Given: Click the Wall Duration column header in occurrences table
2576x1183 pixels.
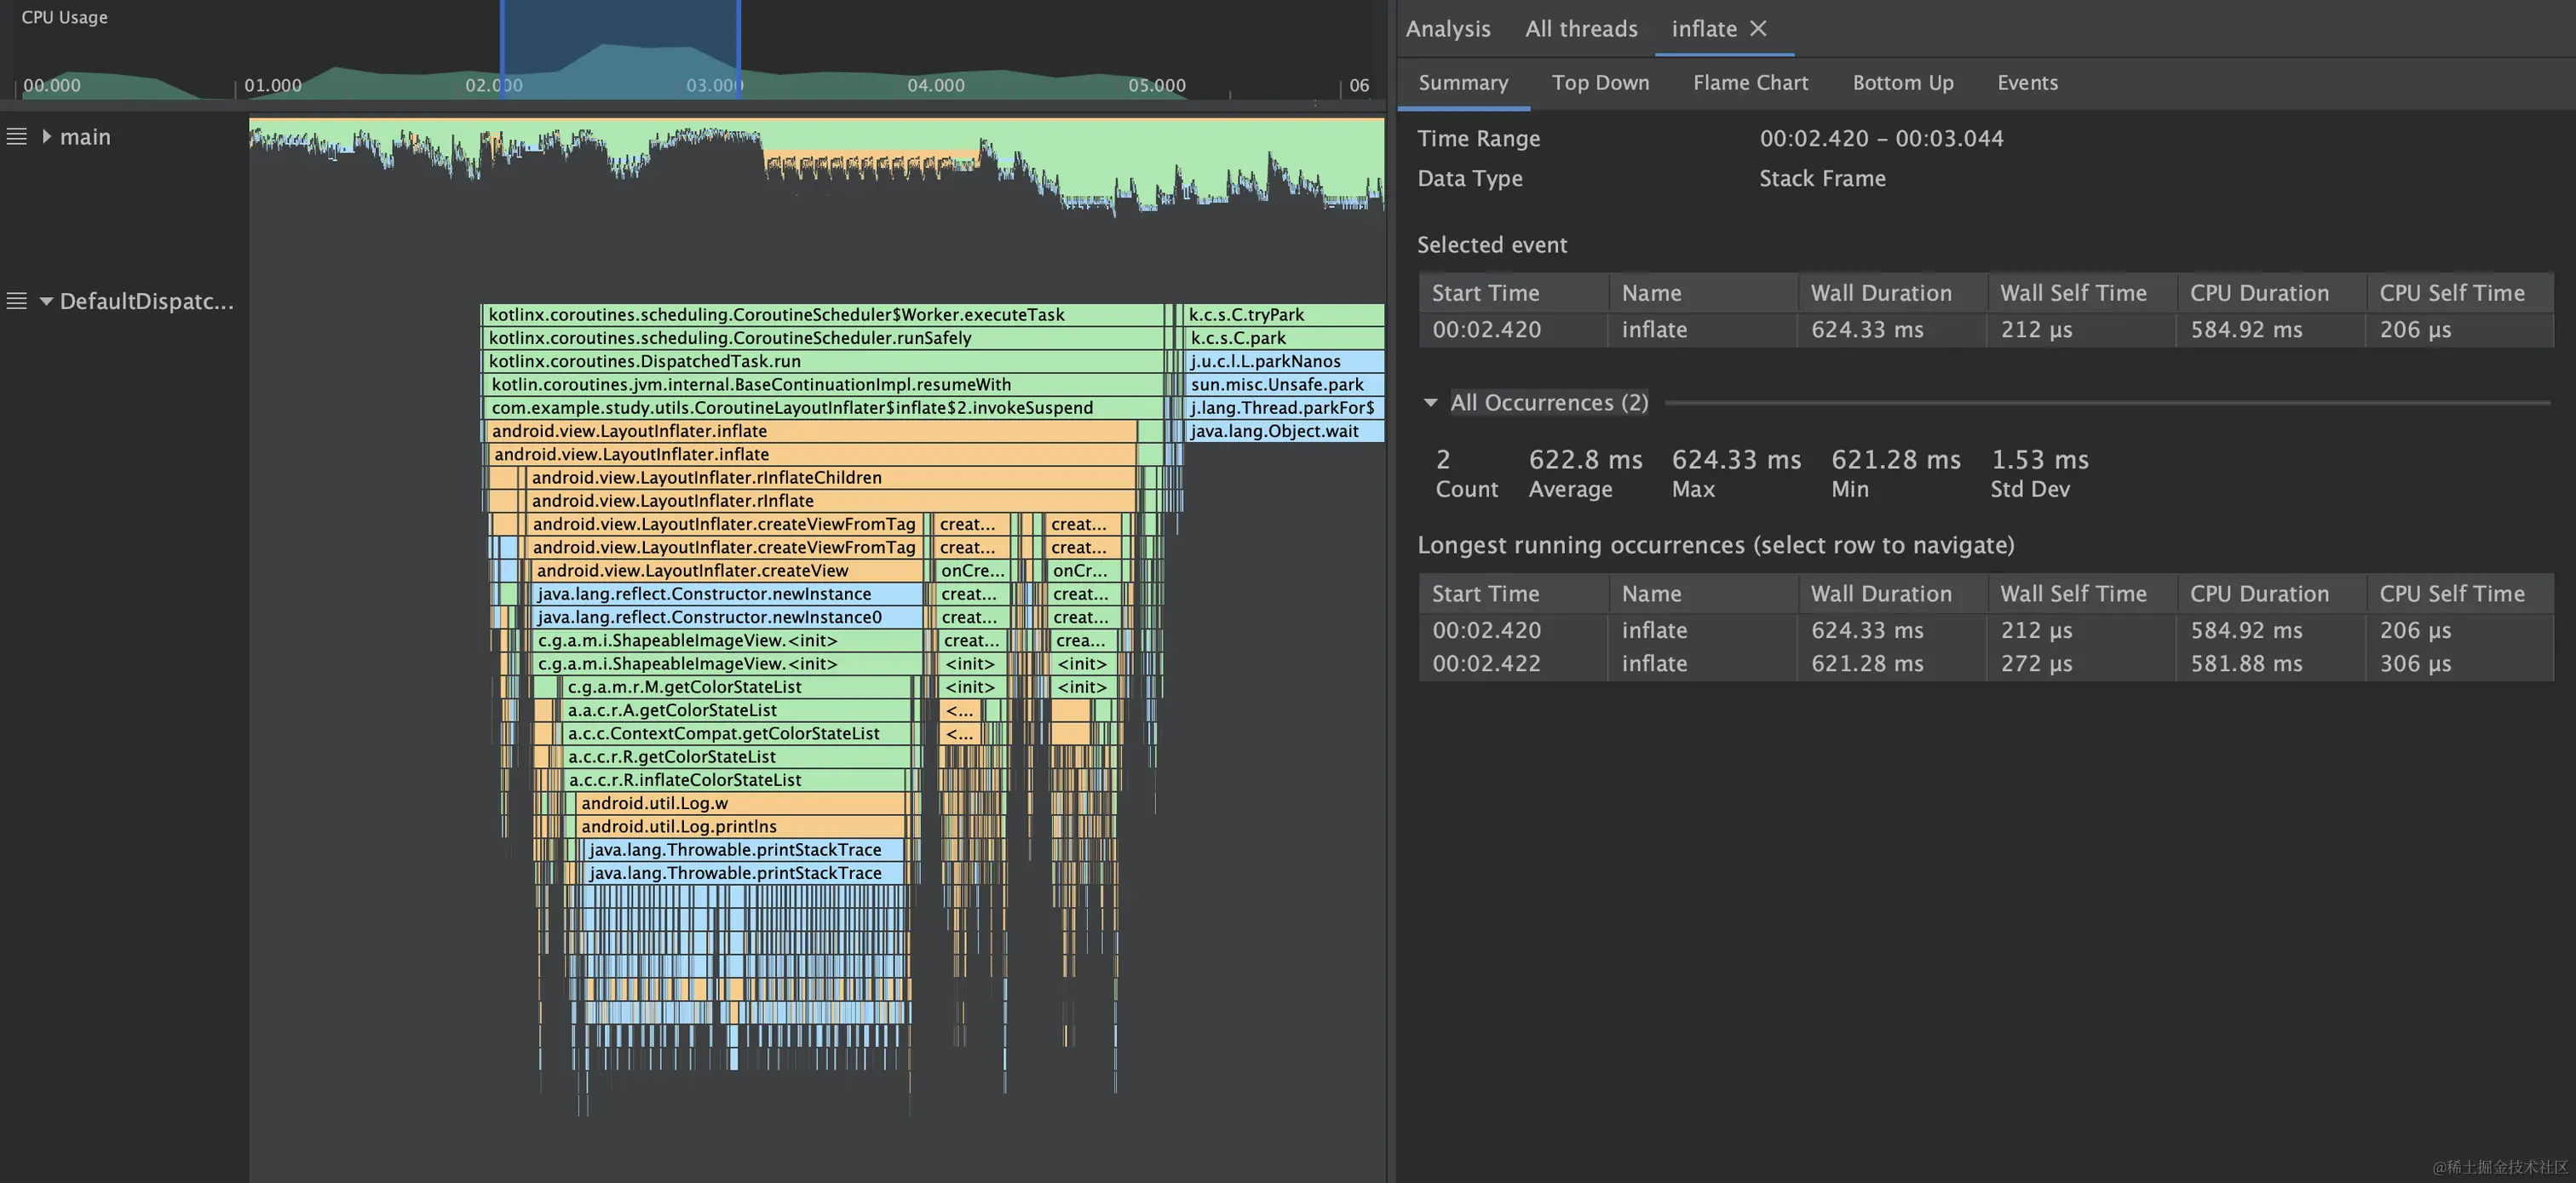Looking at the screenshot, I should point(1880,594).
